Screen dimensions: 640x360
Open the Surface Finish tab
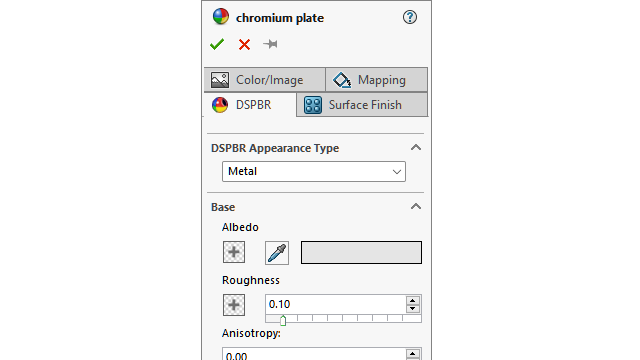pyautogui.click(x=362, y=105)
